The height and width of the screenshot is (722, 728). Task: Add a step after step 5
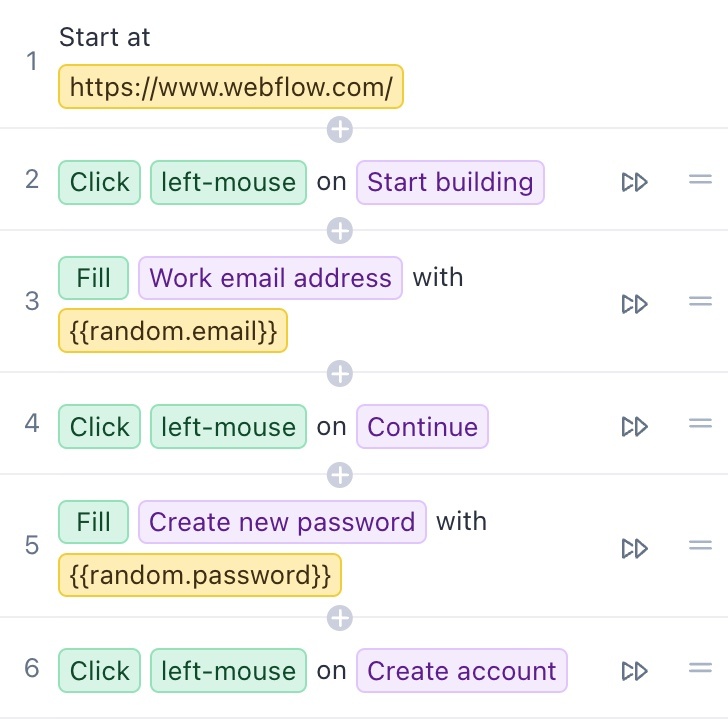coord(340,618)
